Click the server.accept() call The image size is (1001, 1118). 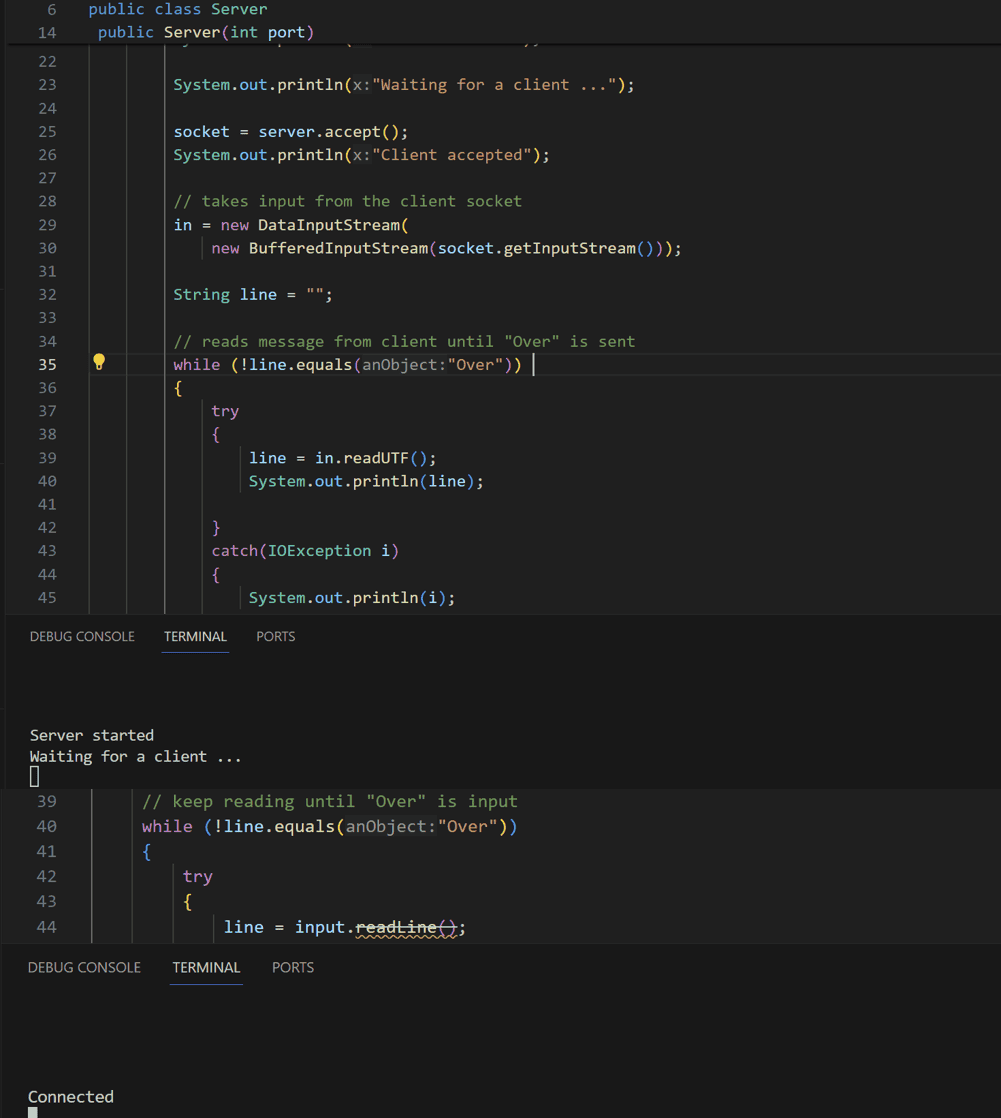(332, 132)
